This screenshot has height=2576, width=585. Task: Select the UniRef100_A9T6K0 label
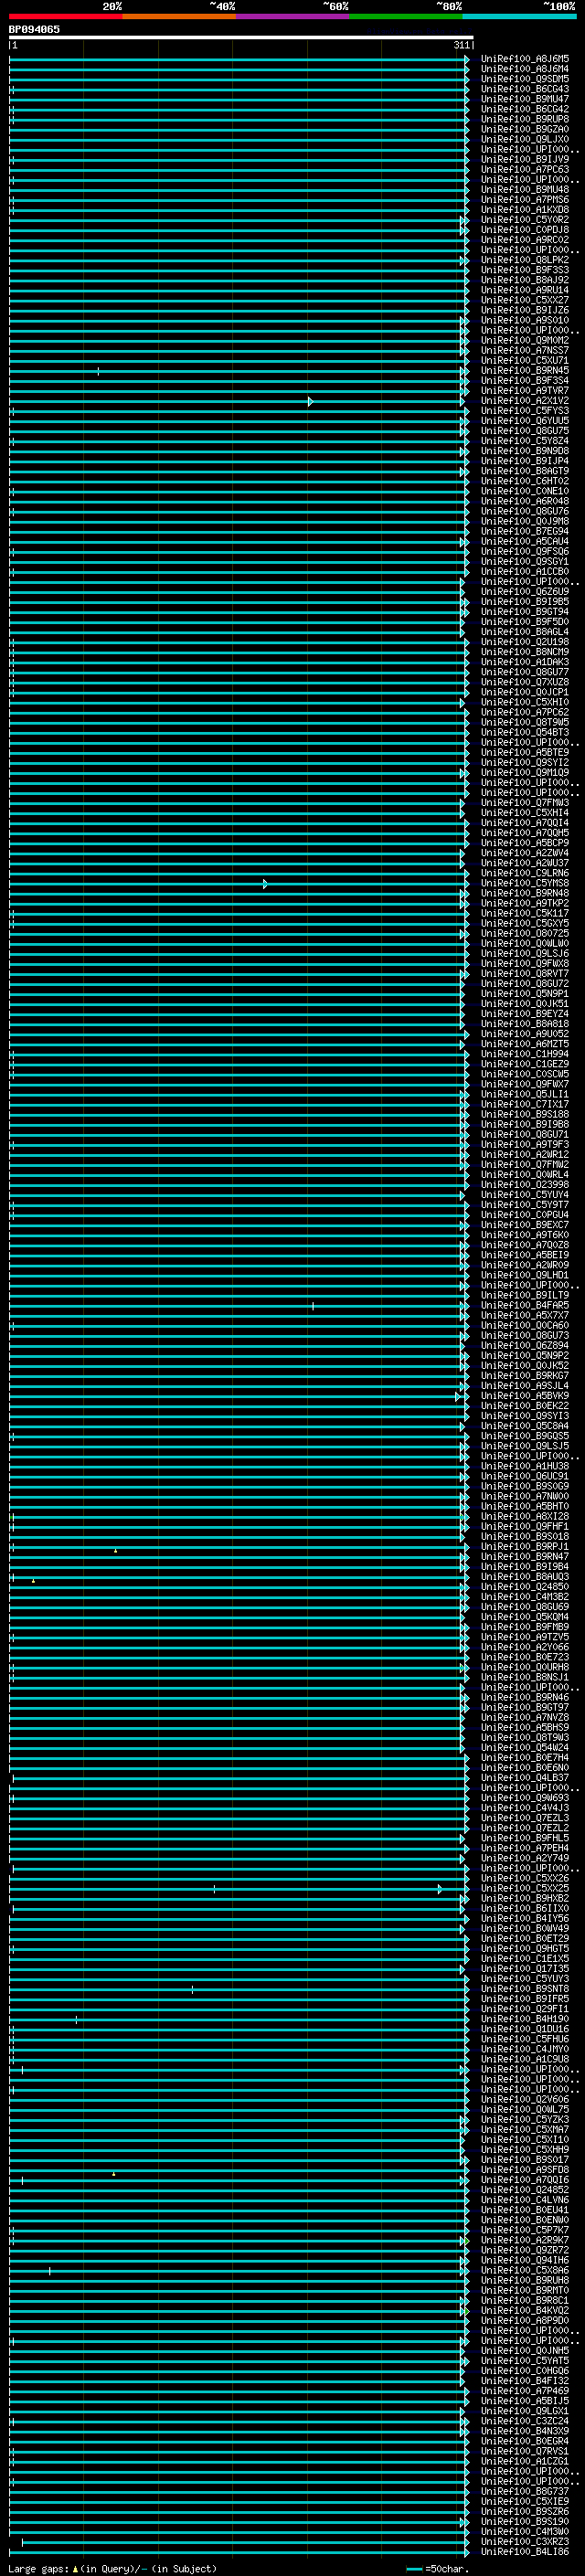tap(525, 1235)
